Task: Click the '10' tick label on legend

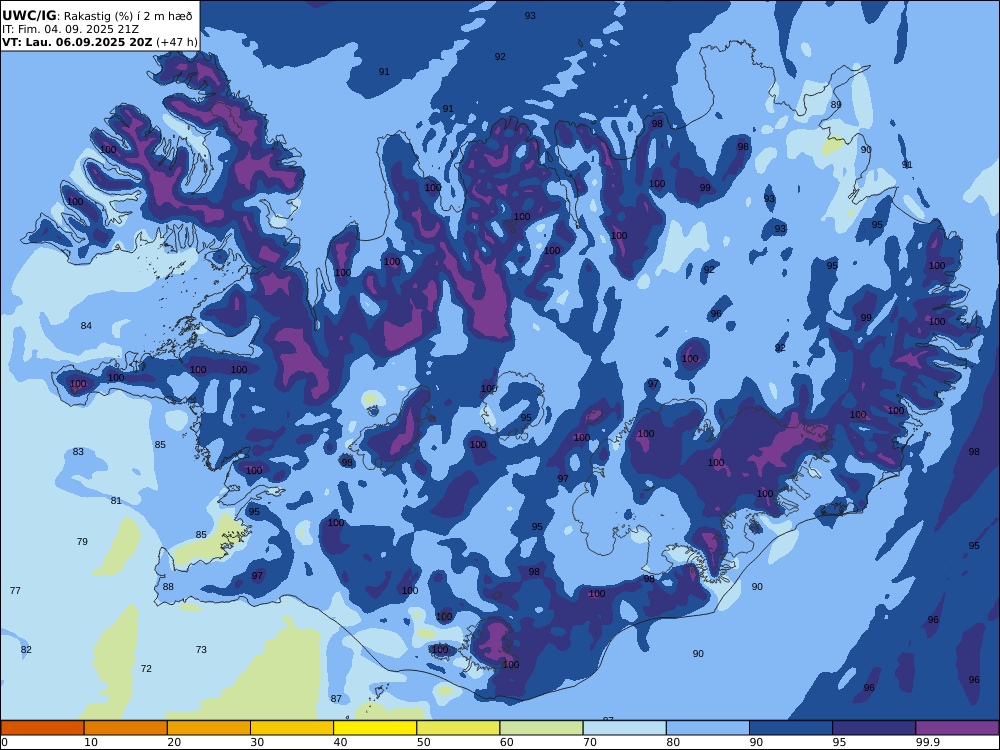Action: [x=91, y=742]
